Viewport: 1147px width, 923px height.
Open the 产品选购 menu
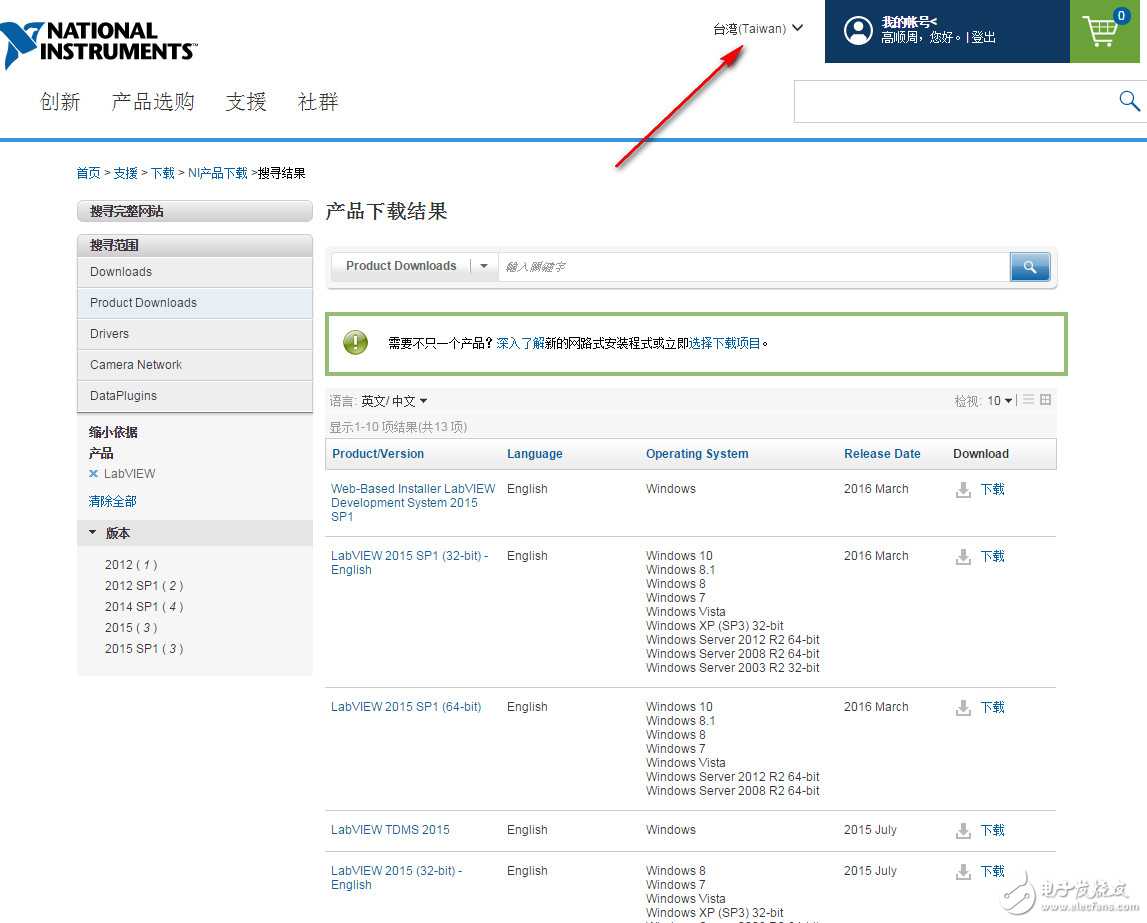pos(153,102)
